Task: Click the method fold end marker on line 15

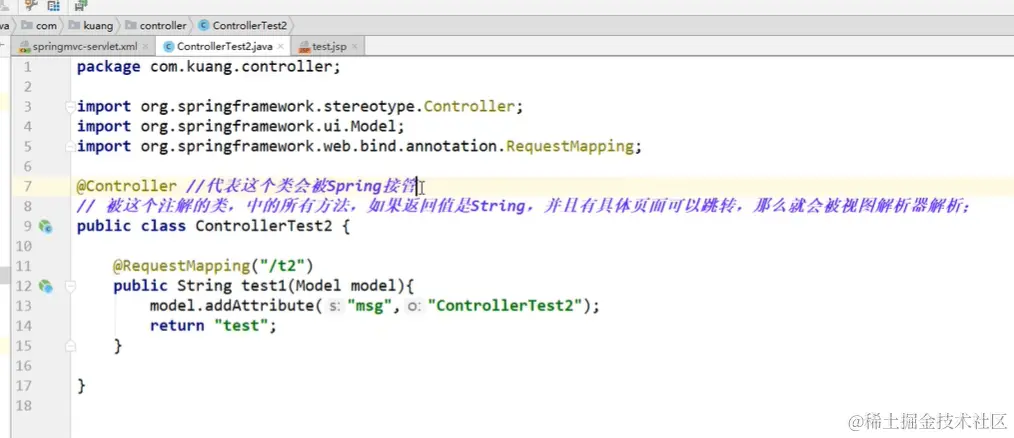Action: [x=70, y=347]
